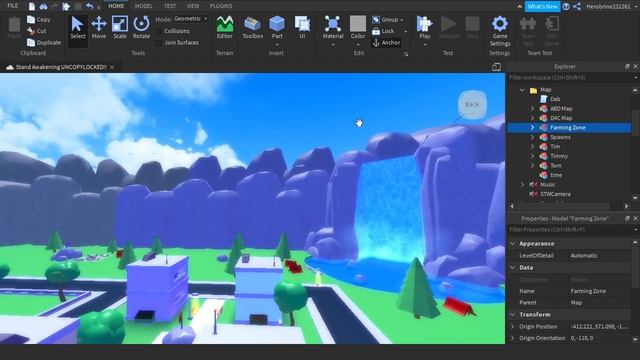Open the Part type dropdown arrow

(x=277, y=44)
